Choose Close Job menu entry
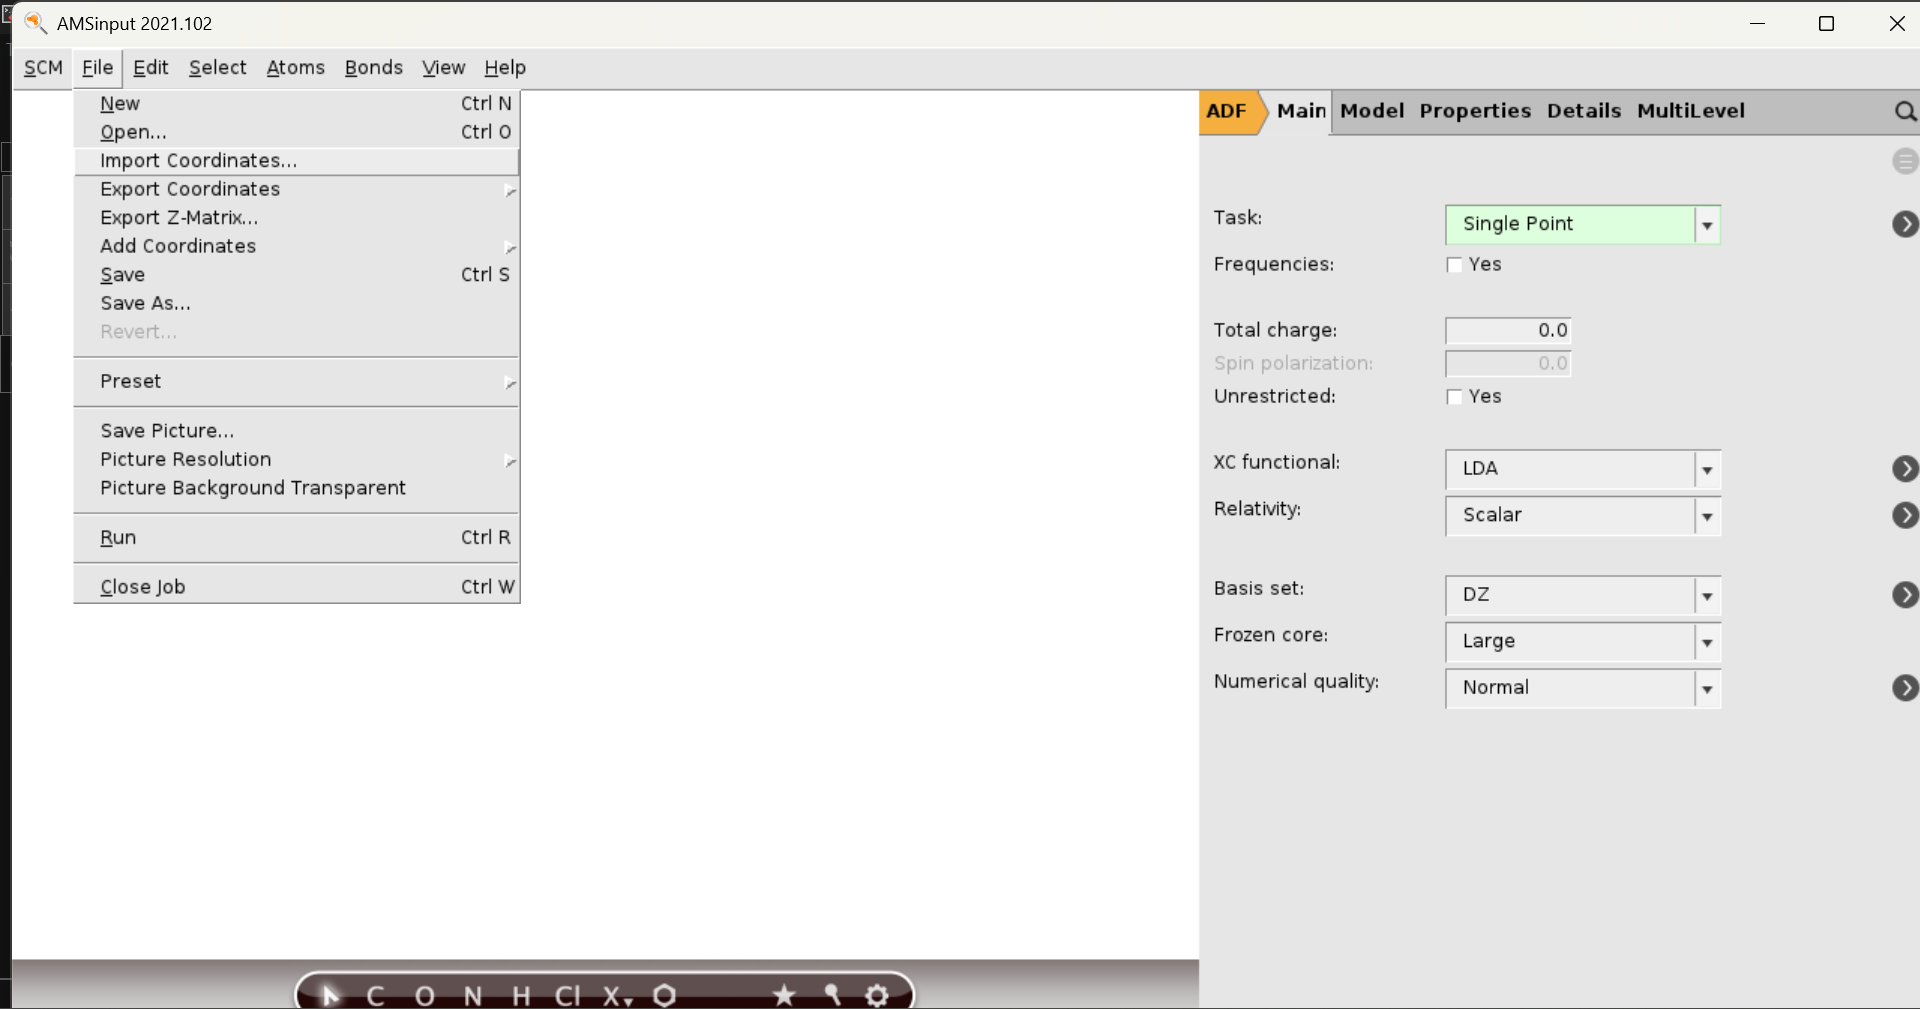 [297, 588]
